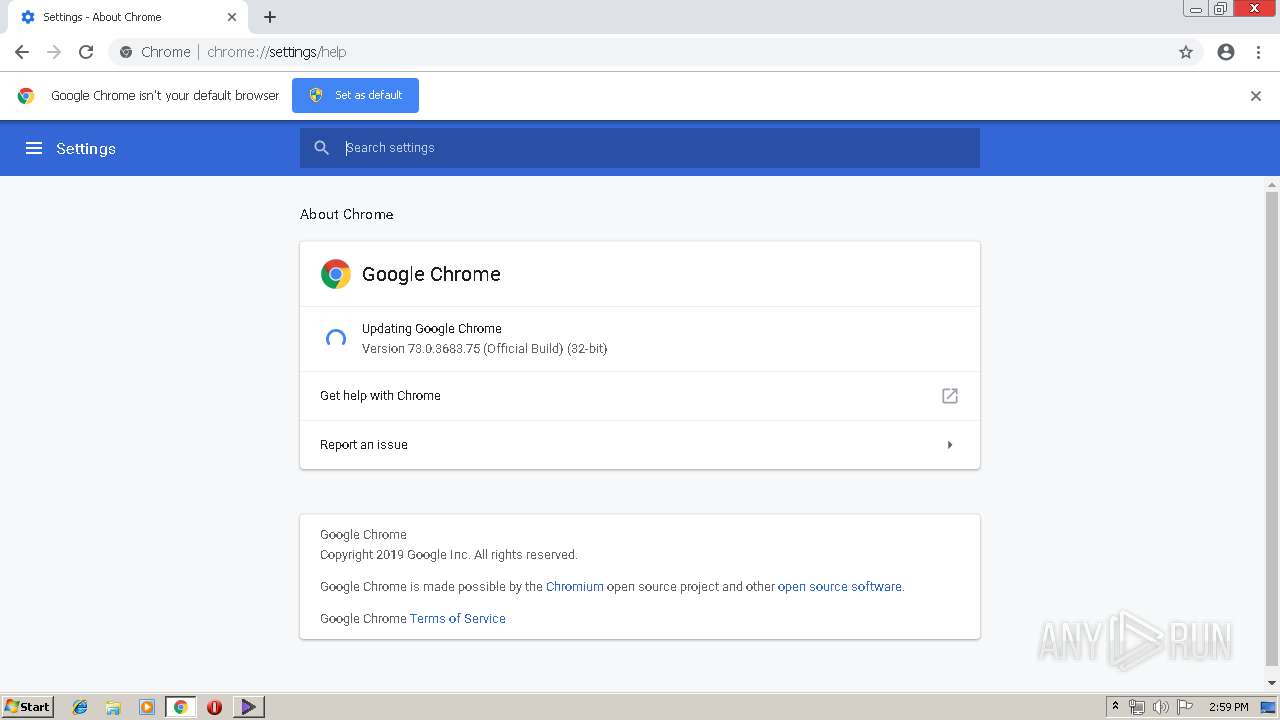The image size is (1280, 720).
Task: Open the Chrome profile avatar menu
Action: [1226, 52]
